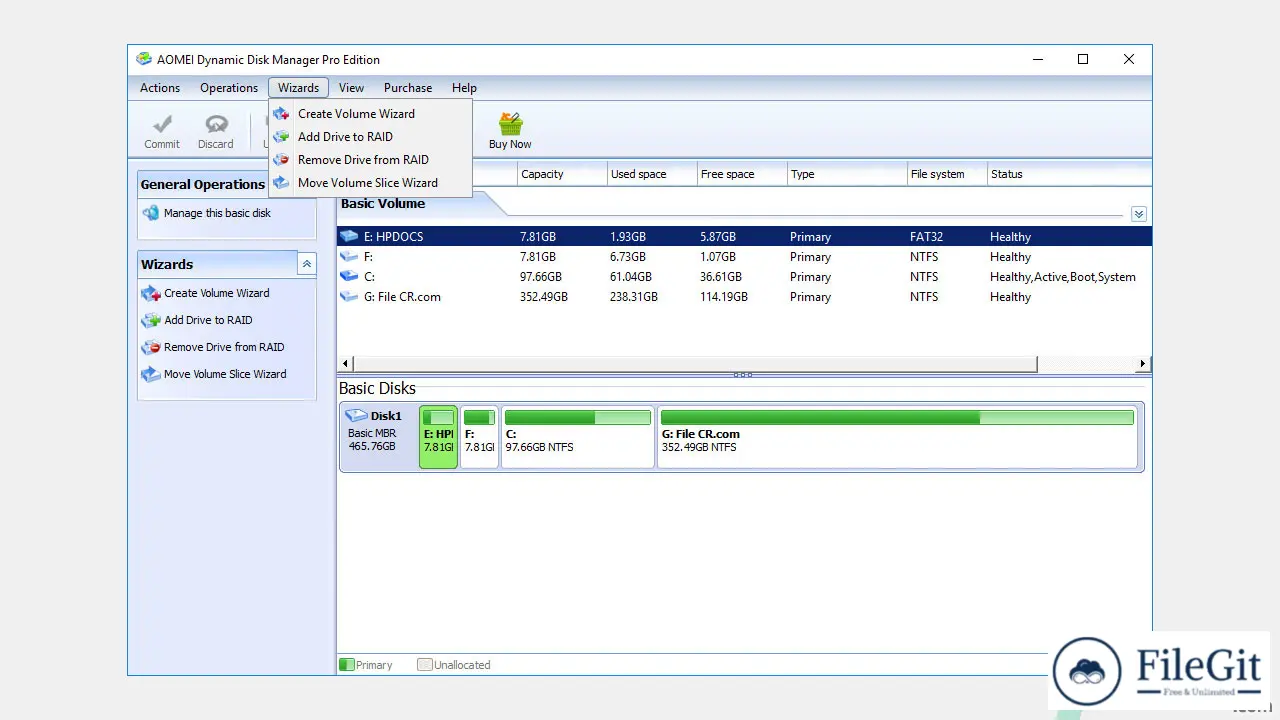
Task: Sort by the Type column header
Action: (847, 174)
